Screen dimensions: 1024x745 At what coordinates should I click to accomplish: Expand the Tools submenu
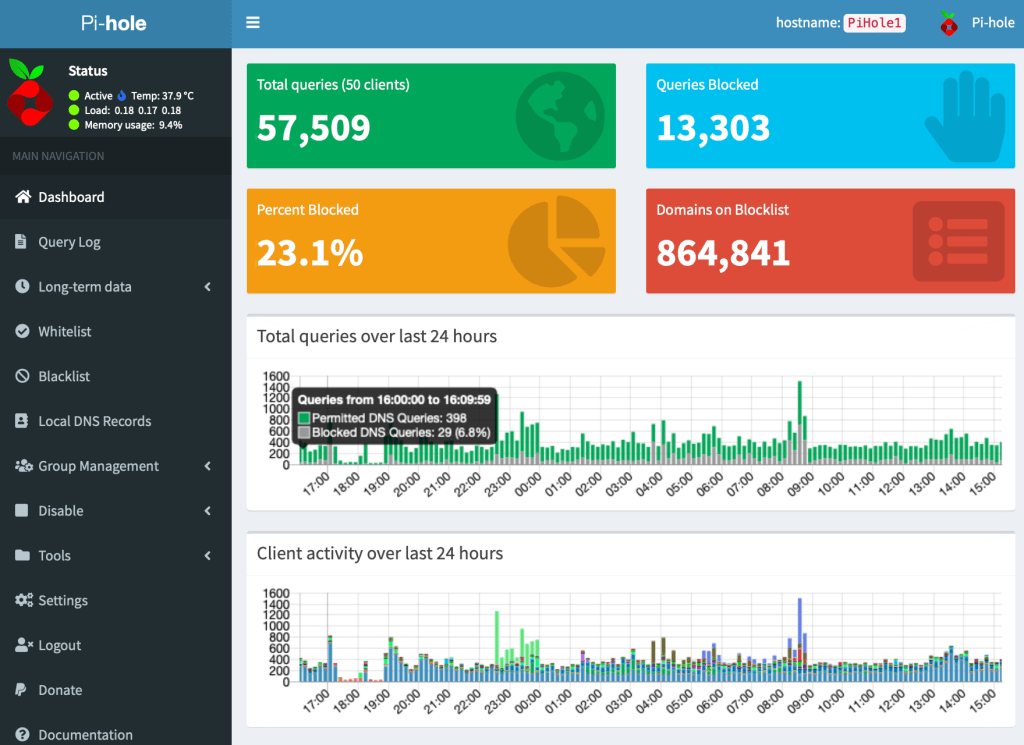click(208, 556)
